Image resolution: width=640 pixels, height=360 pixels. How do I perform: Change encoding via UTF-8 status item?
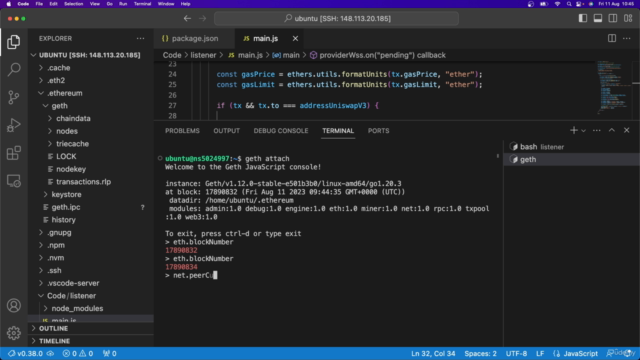click(516, 353)
